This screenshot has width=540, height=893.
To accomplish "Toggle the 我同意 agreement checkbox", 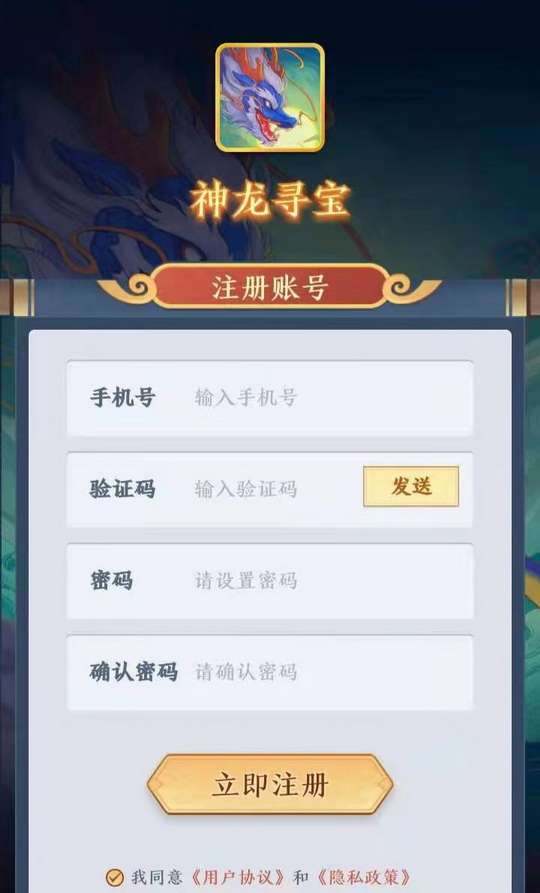I will 115,877.
